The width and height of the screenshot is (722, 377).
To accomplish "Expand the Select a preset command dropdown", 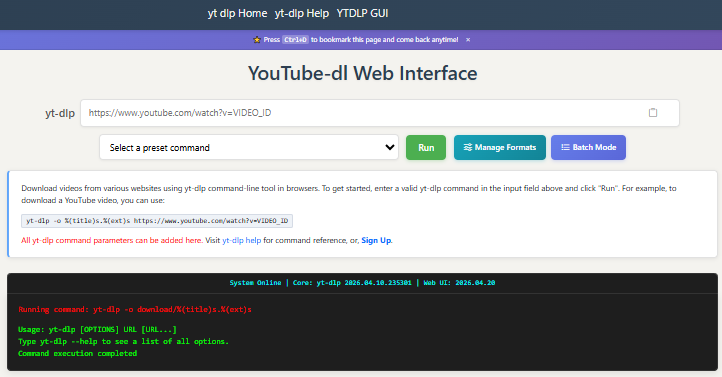I will (x=249, y=147).
